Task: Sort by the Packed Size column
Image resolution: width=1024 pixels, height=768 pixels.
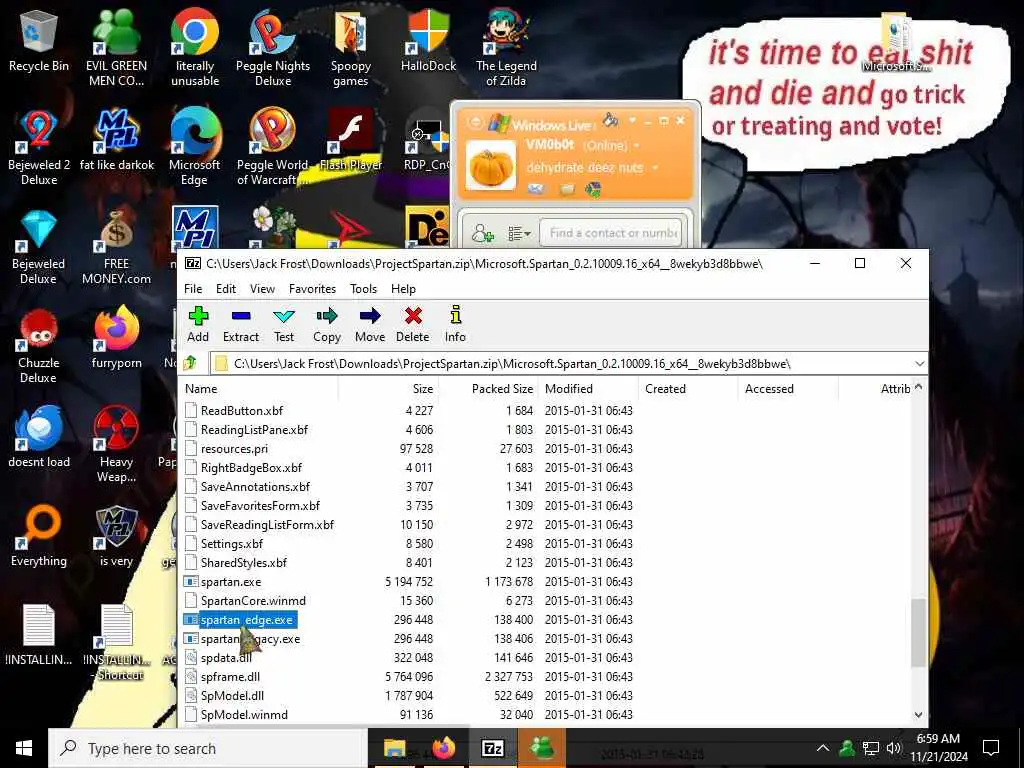Action: pyautogui.click(x=488, y=389)
